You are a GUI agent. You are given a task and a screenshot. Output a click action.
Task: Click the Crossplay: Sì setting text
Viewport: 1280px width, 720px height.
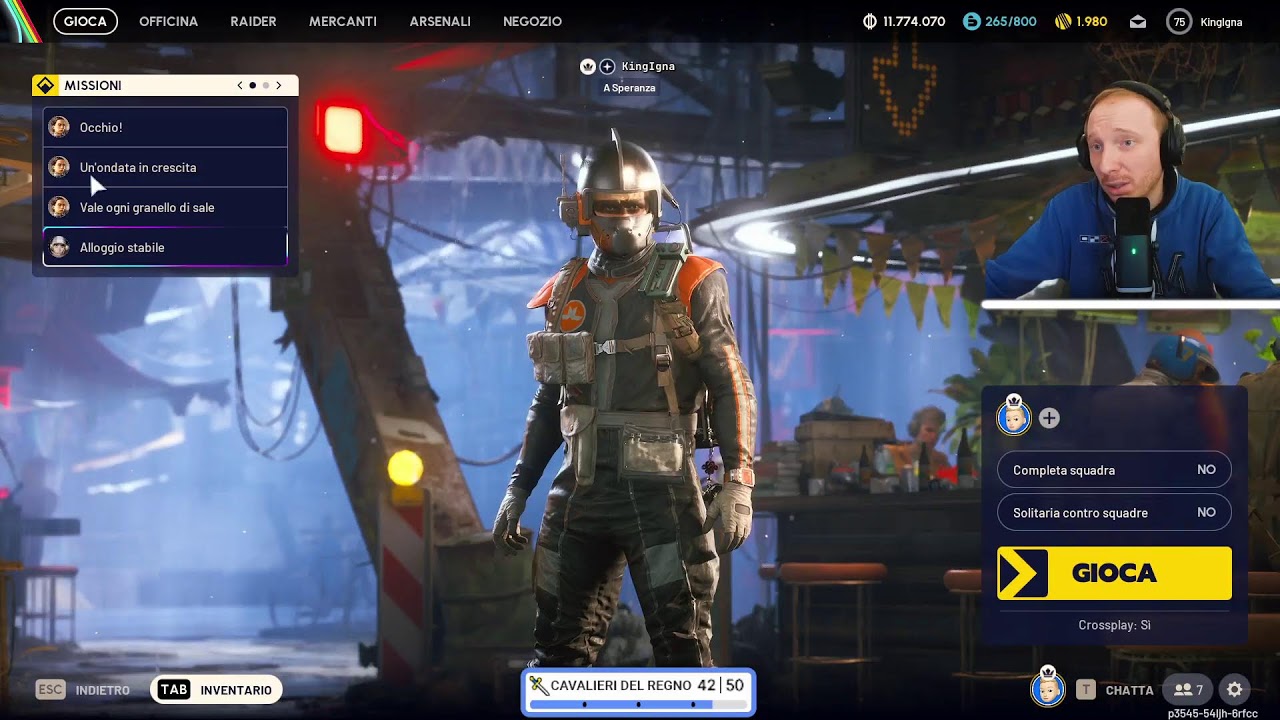(x=1114, y=625)
